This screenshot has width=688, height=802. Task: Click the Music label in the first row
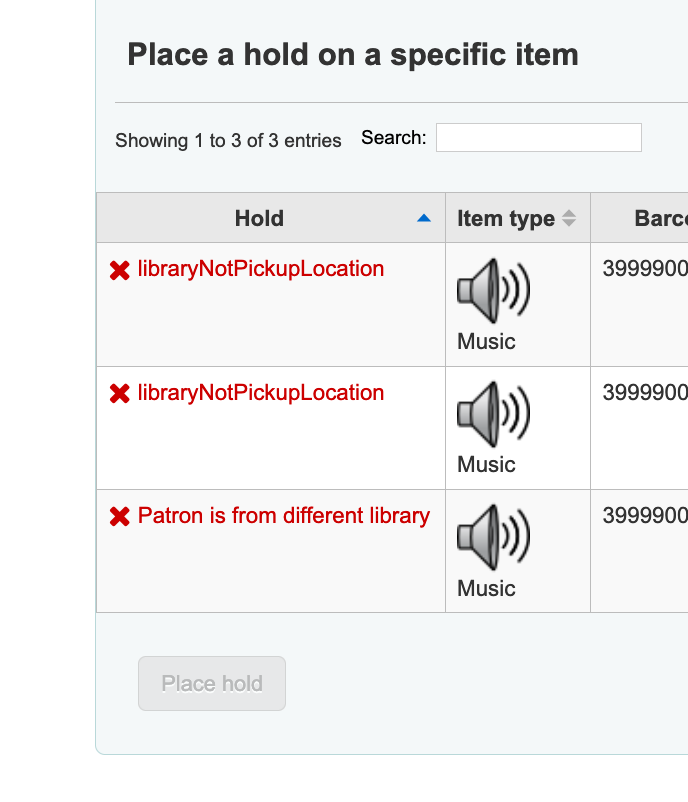click(486, 341)
